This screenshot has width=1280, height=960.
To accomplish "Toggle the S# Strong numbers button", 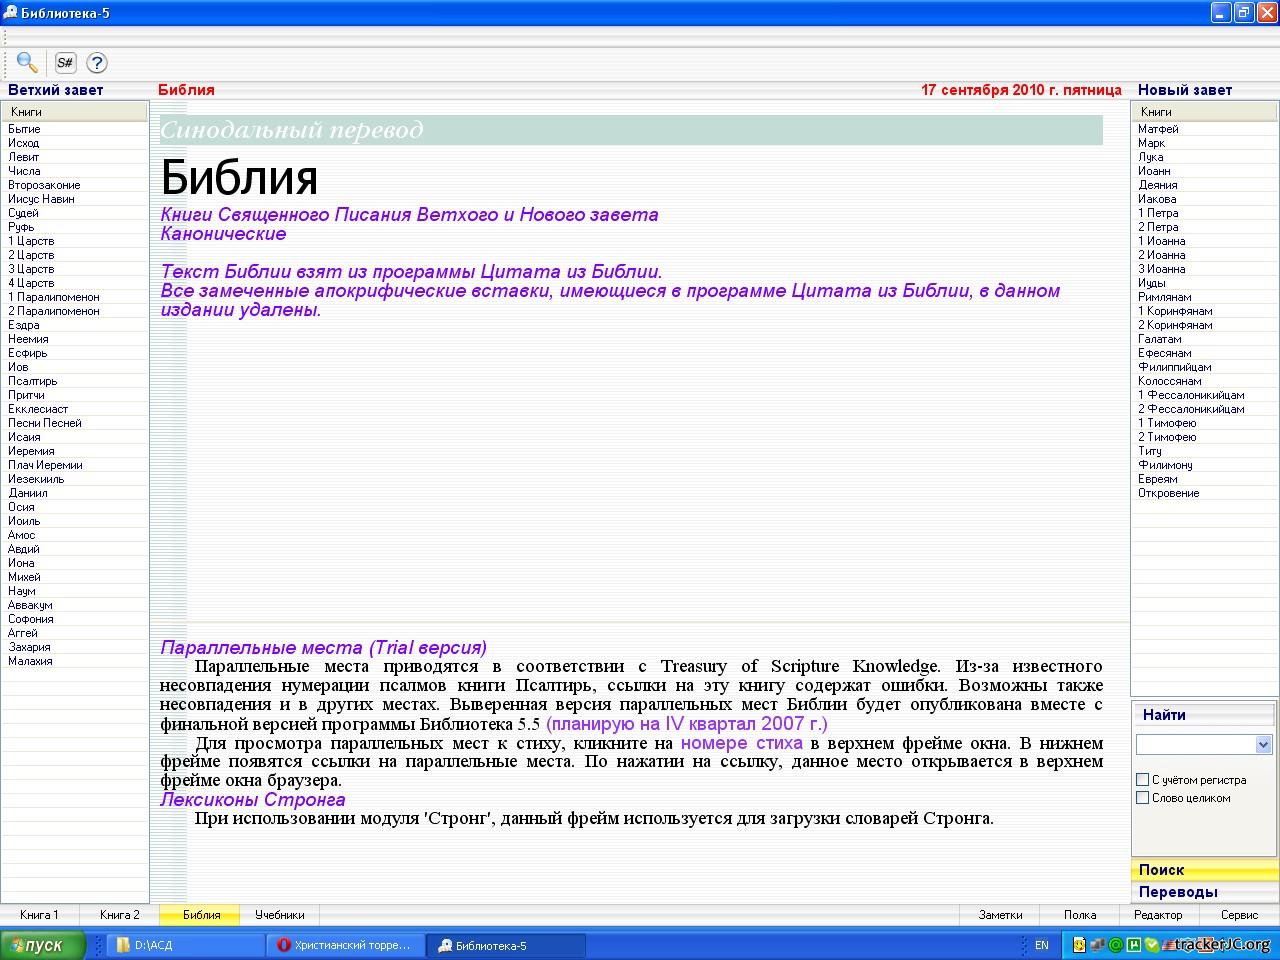I will click(x=65, y=63).
